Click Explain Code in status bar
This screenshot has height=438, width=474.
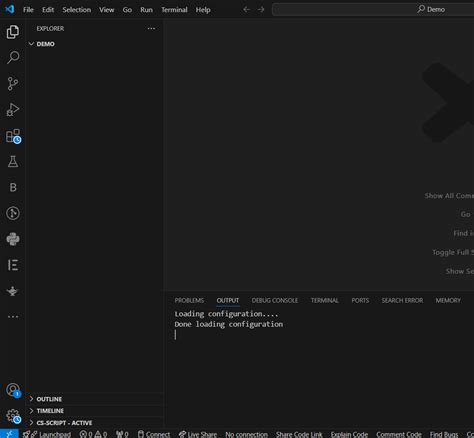(349, 434)
